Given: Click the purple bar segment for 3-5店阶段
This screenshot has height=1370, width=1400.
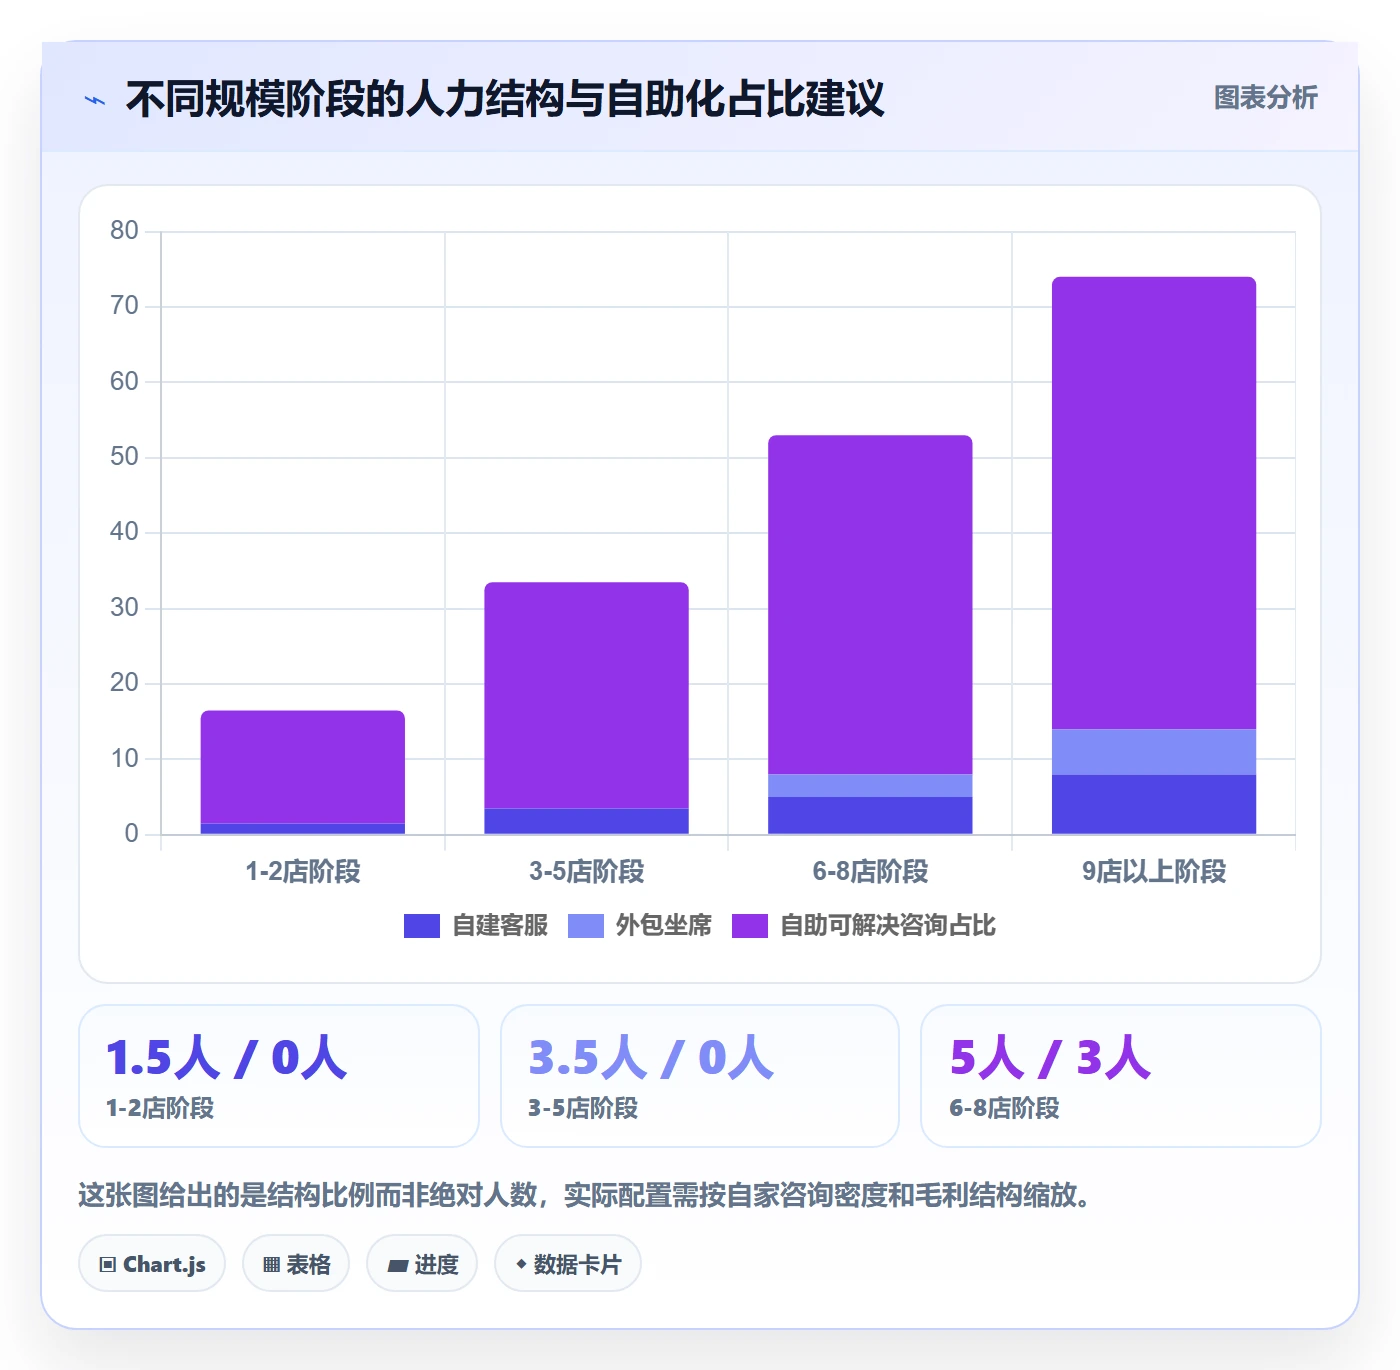Looking at the screenshot, I should pyautogui.click(x=587, y=695).
